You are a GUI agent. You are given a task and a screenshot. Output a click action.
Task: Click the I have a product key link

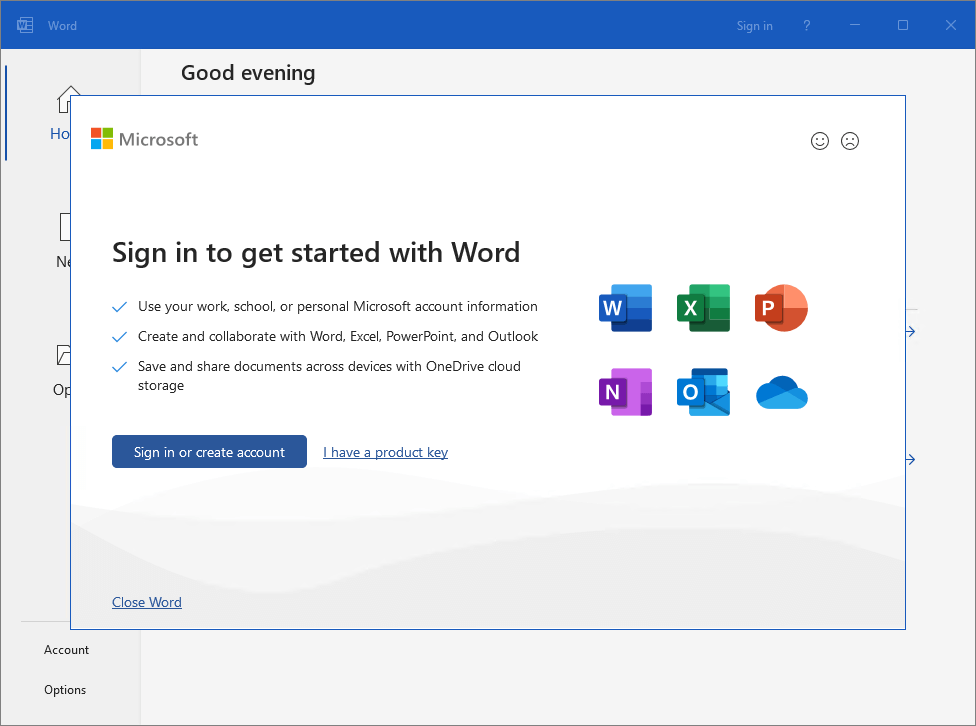385,453
